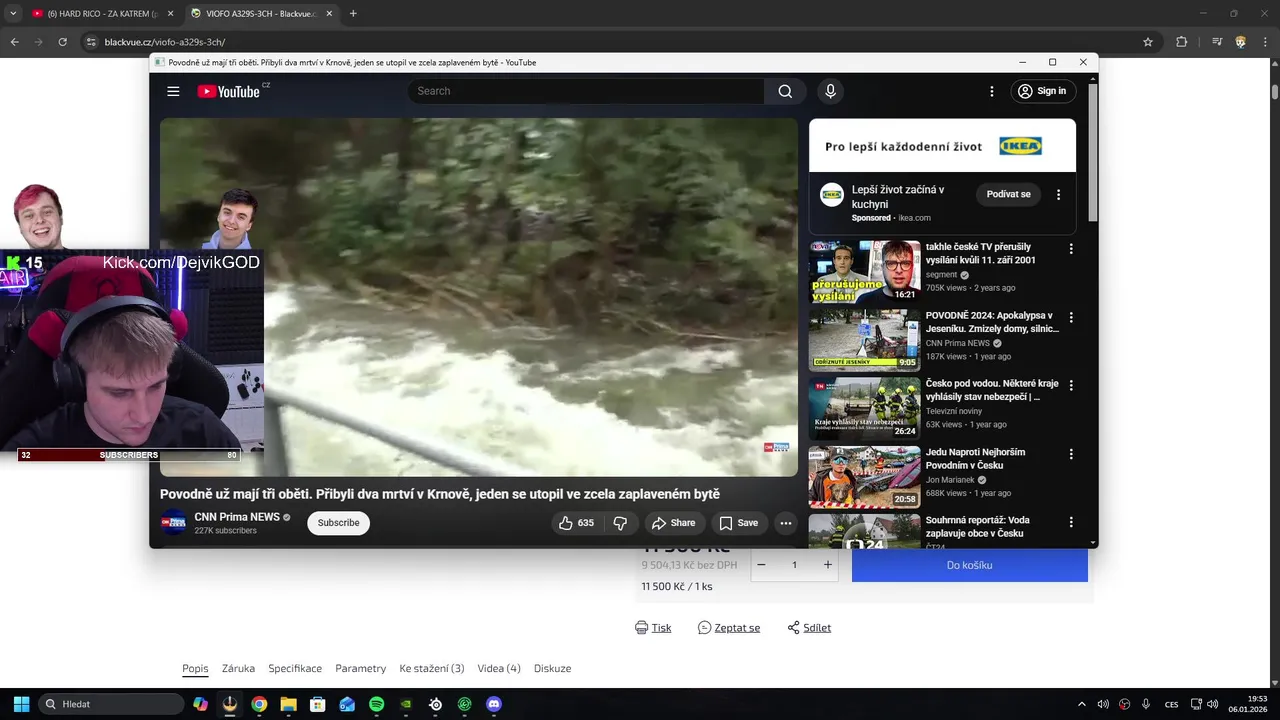The height and width of the screenshot is (720, 1280).
Task: Open YouTube settings three-dot menu near Sign in
Action: point(992,91)
